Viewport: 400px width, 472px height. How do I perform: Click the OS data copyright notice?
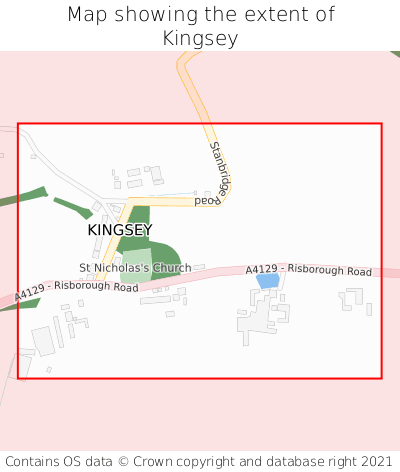[x=199, y=462]
